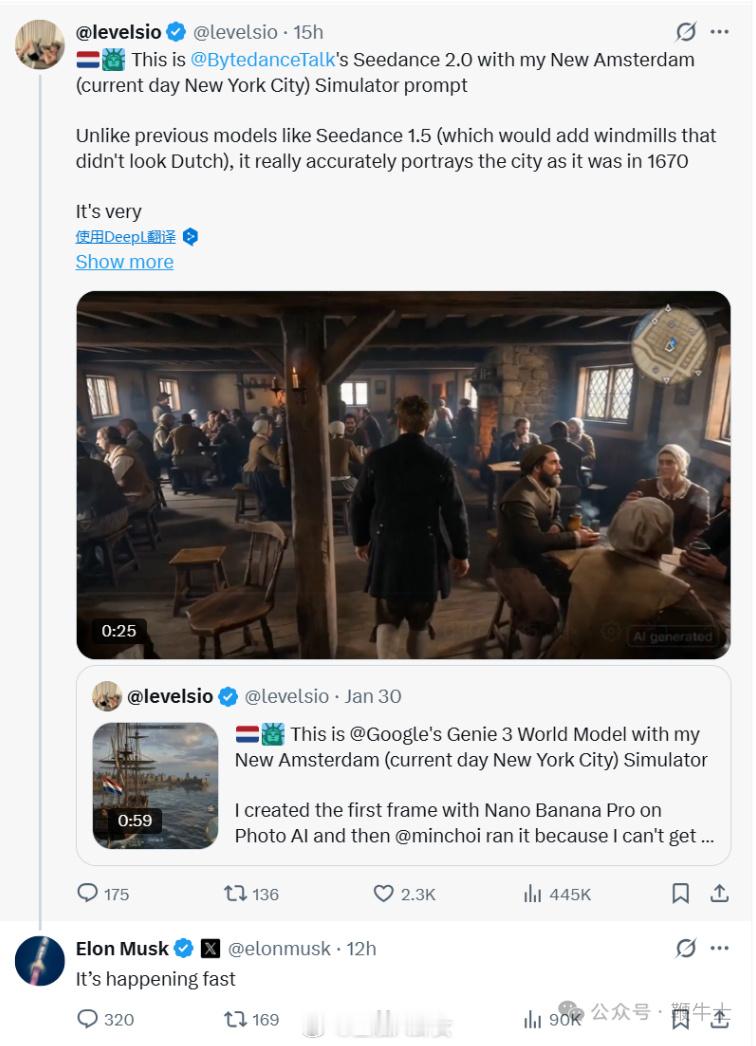Reply to Elon Musk's comment
This screenshot has height=1046, width=756.
pyautogui.click(x=89, y=1019)
